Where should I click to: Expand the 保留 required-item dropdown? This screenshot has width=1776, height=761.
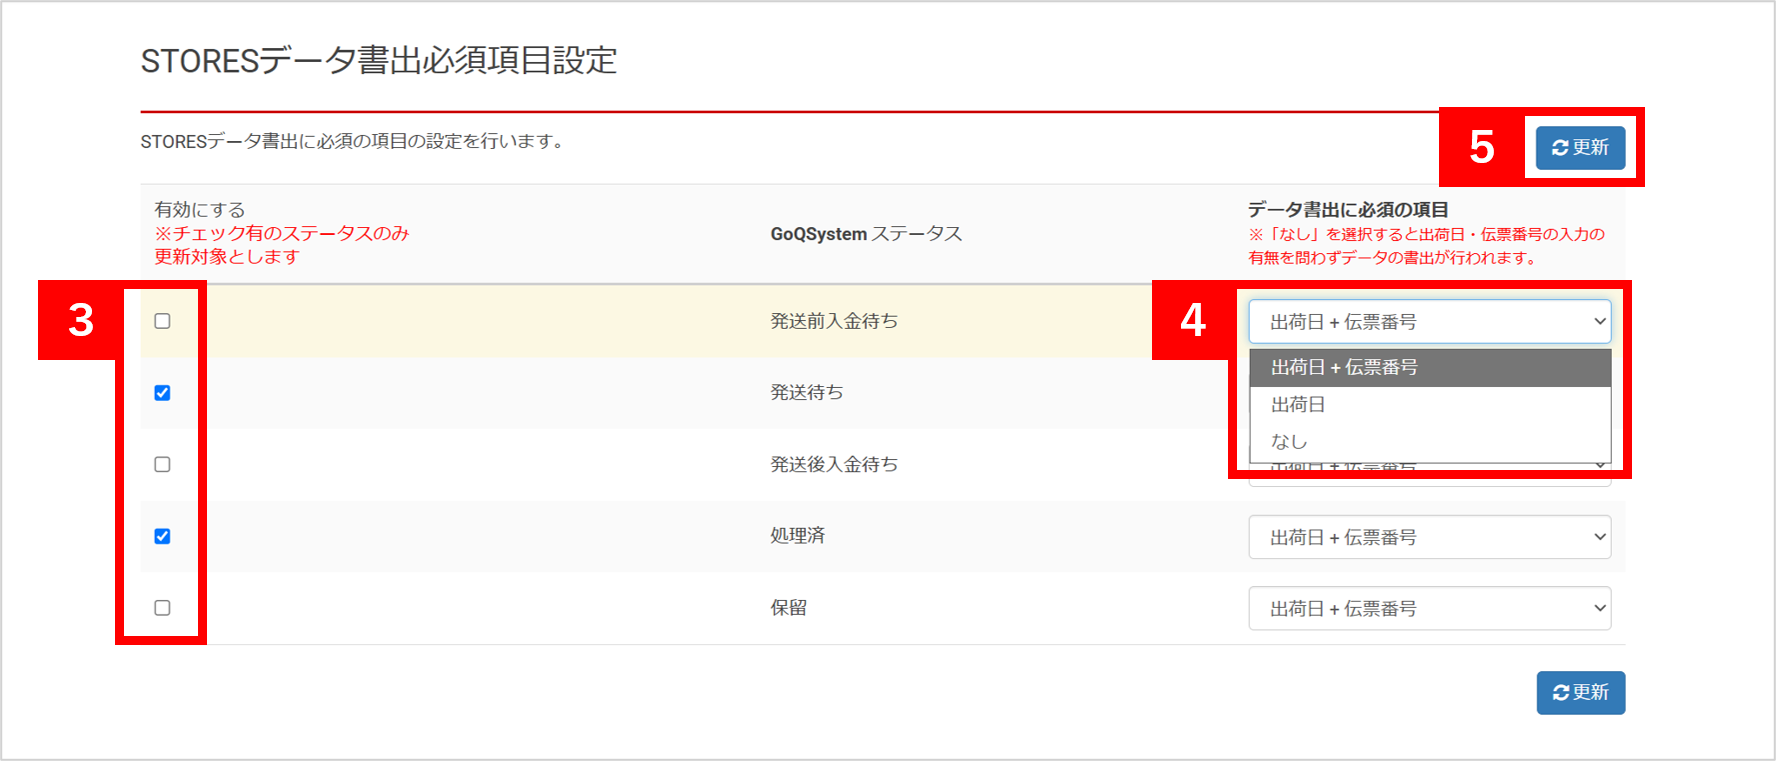pyautogui.click(x=1430, y=608)
